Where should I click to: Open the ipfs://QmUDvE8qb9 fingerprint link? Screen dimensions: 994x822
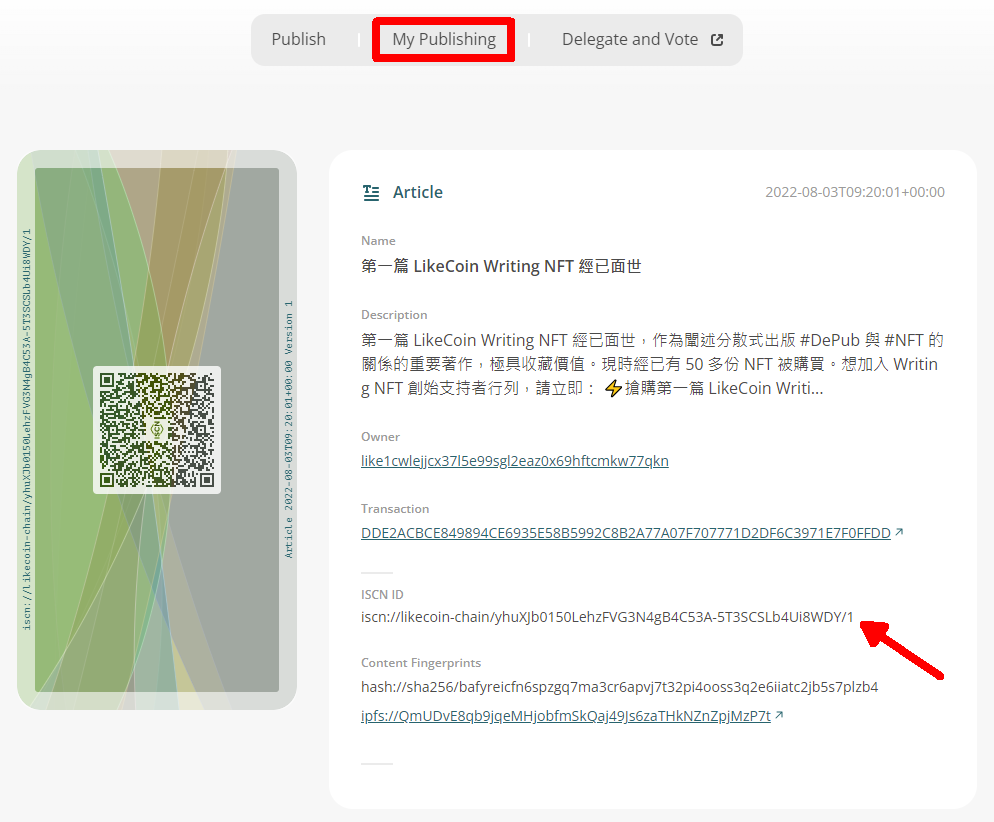tap(565, 716)
